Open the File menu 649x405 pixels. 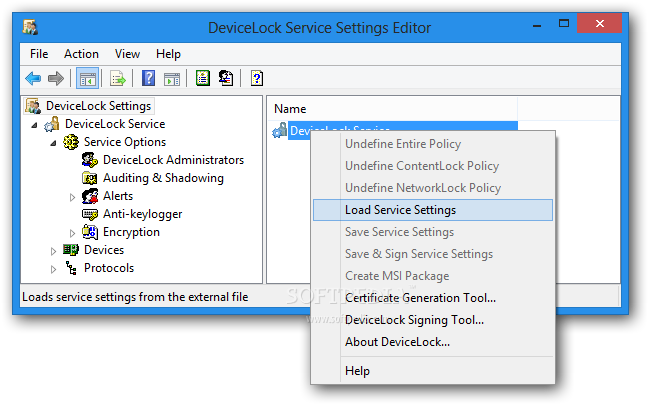(x=39, y=54)
